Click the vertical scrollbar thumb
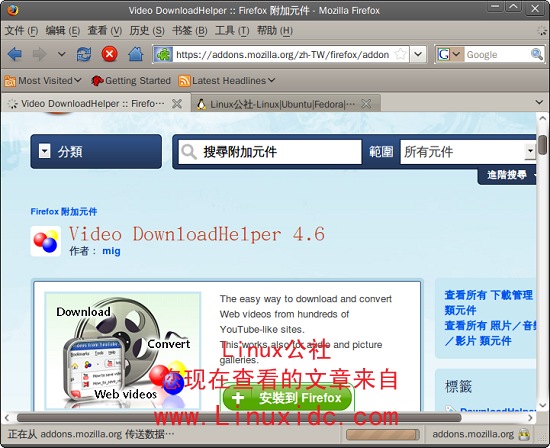This screenshot has width=550, height=448. pos(542,145)
